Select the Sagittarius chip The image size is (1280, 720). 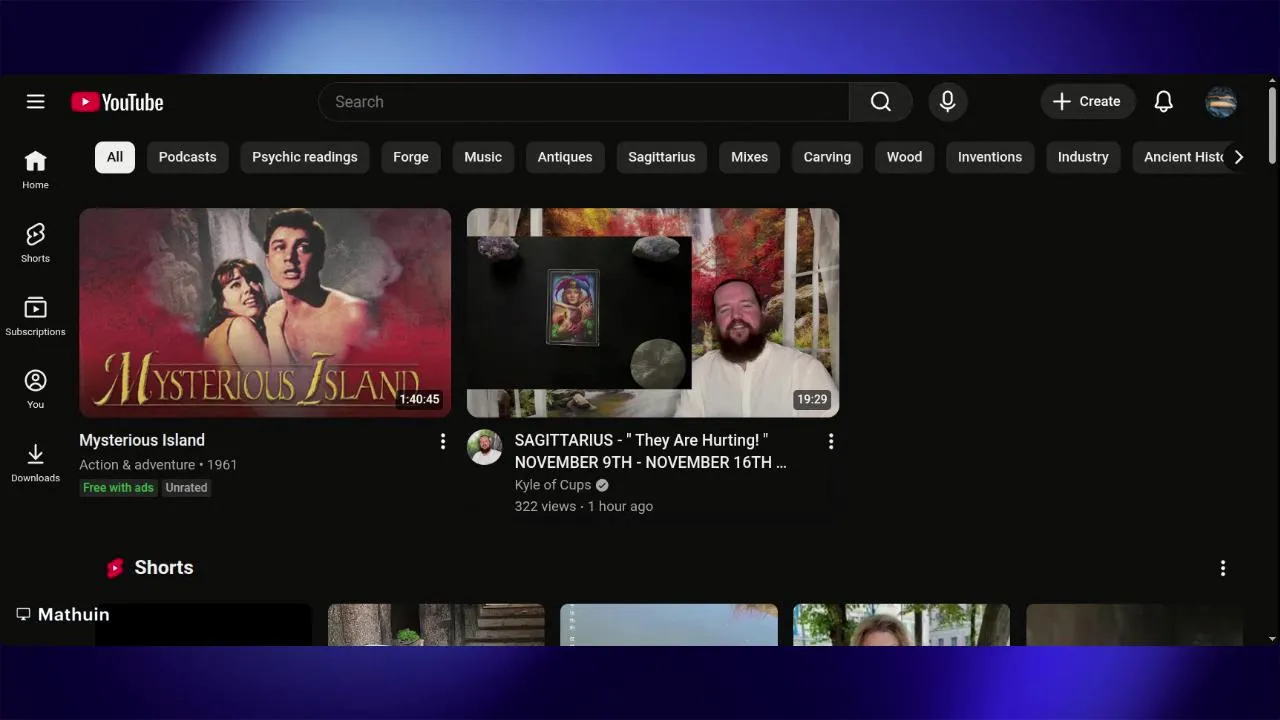(661, 157)
